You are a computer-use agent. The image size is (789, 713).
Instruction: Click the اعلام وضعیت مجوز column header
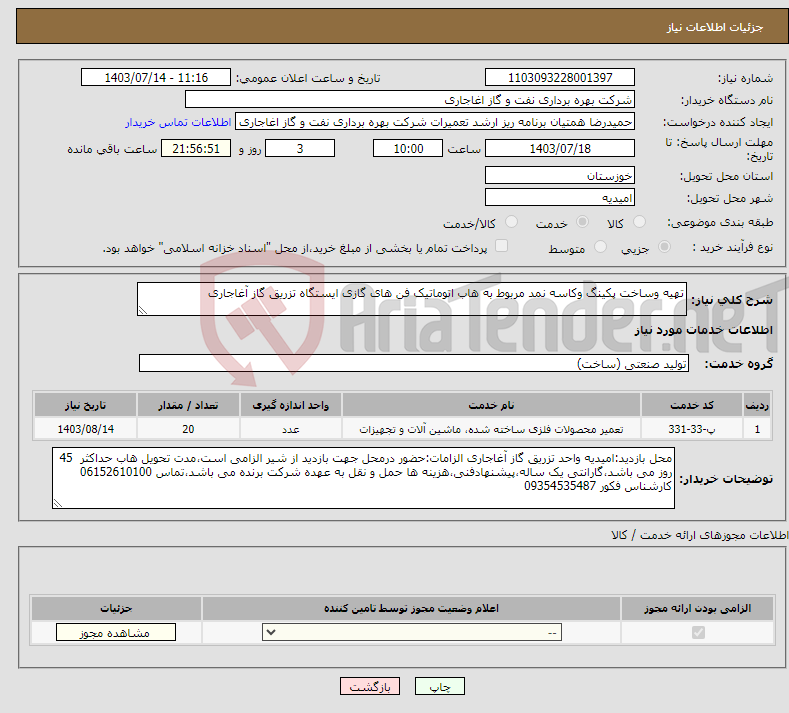pyautogui.click(x=411, y=608)
